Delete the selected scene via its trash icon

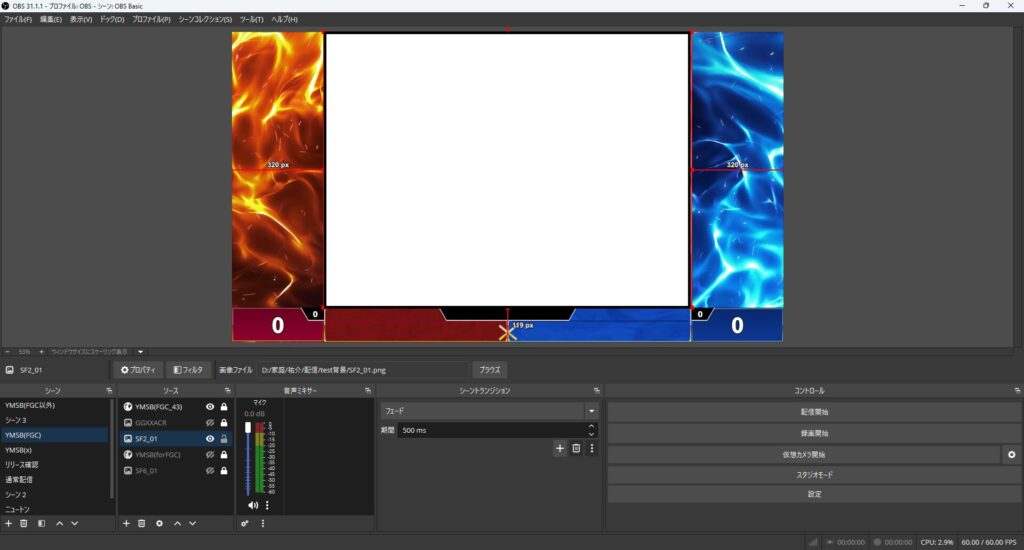pos(24,523)
